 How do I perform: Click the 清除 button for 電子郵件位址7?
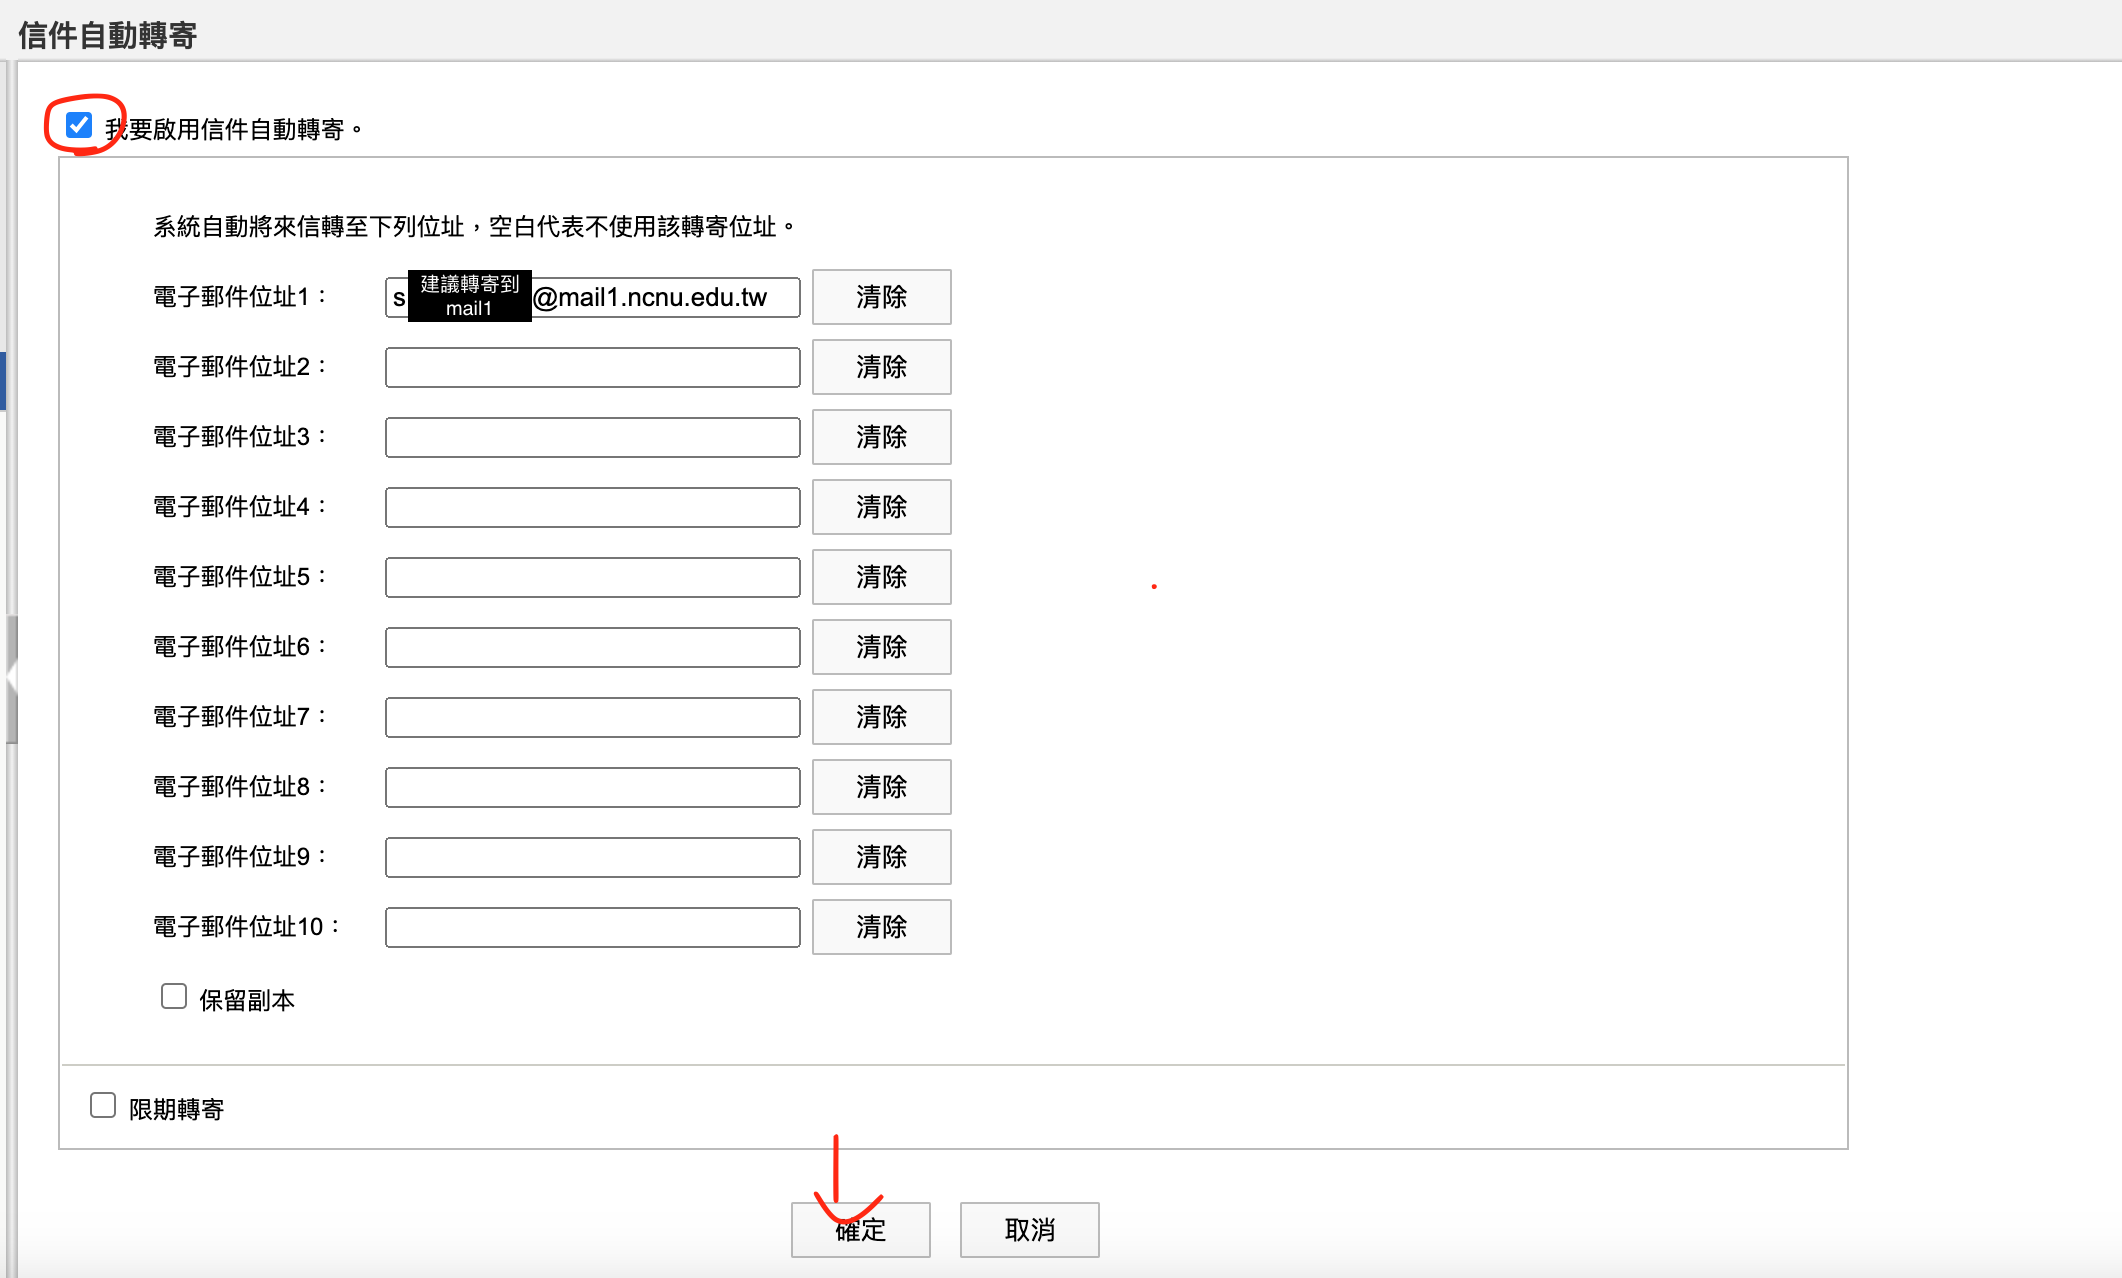coord(881,717)
